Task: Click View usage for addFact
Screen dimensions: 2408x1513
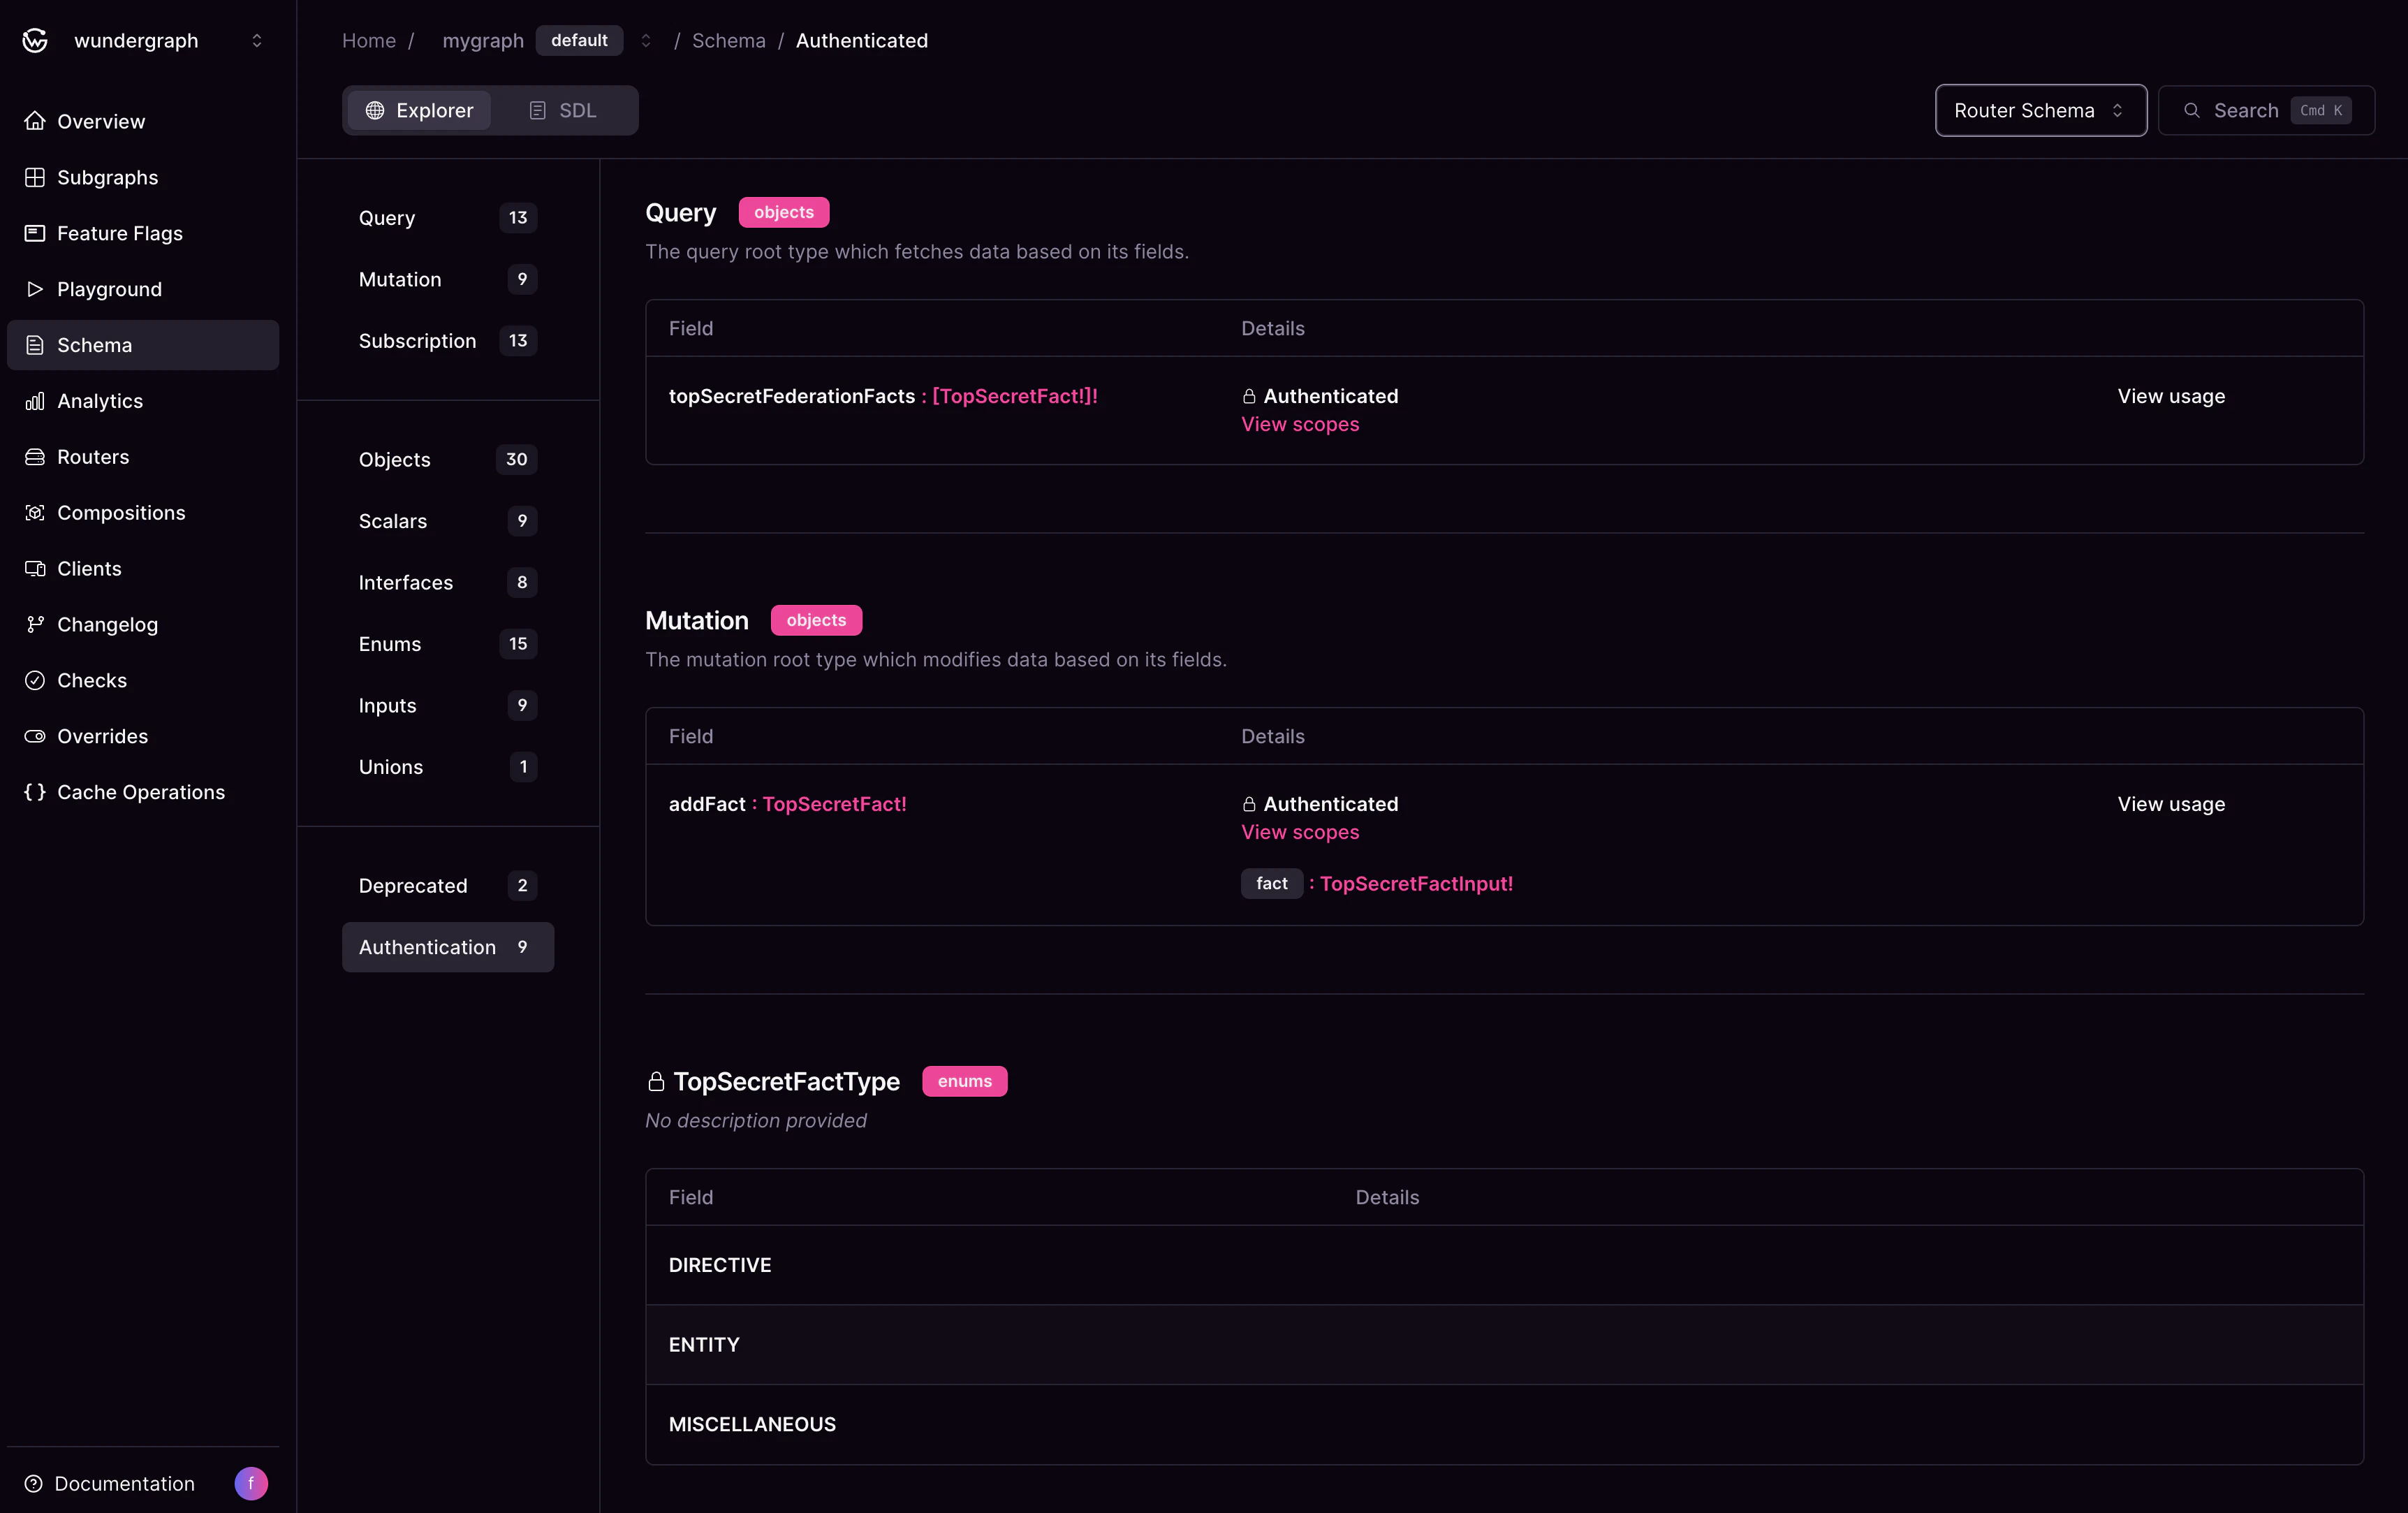Action: pyautogui.click(x=2170, y=804)
